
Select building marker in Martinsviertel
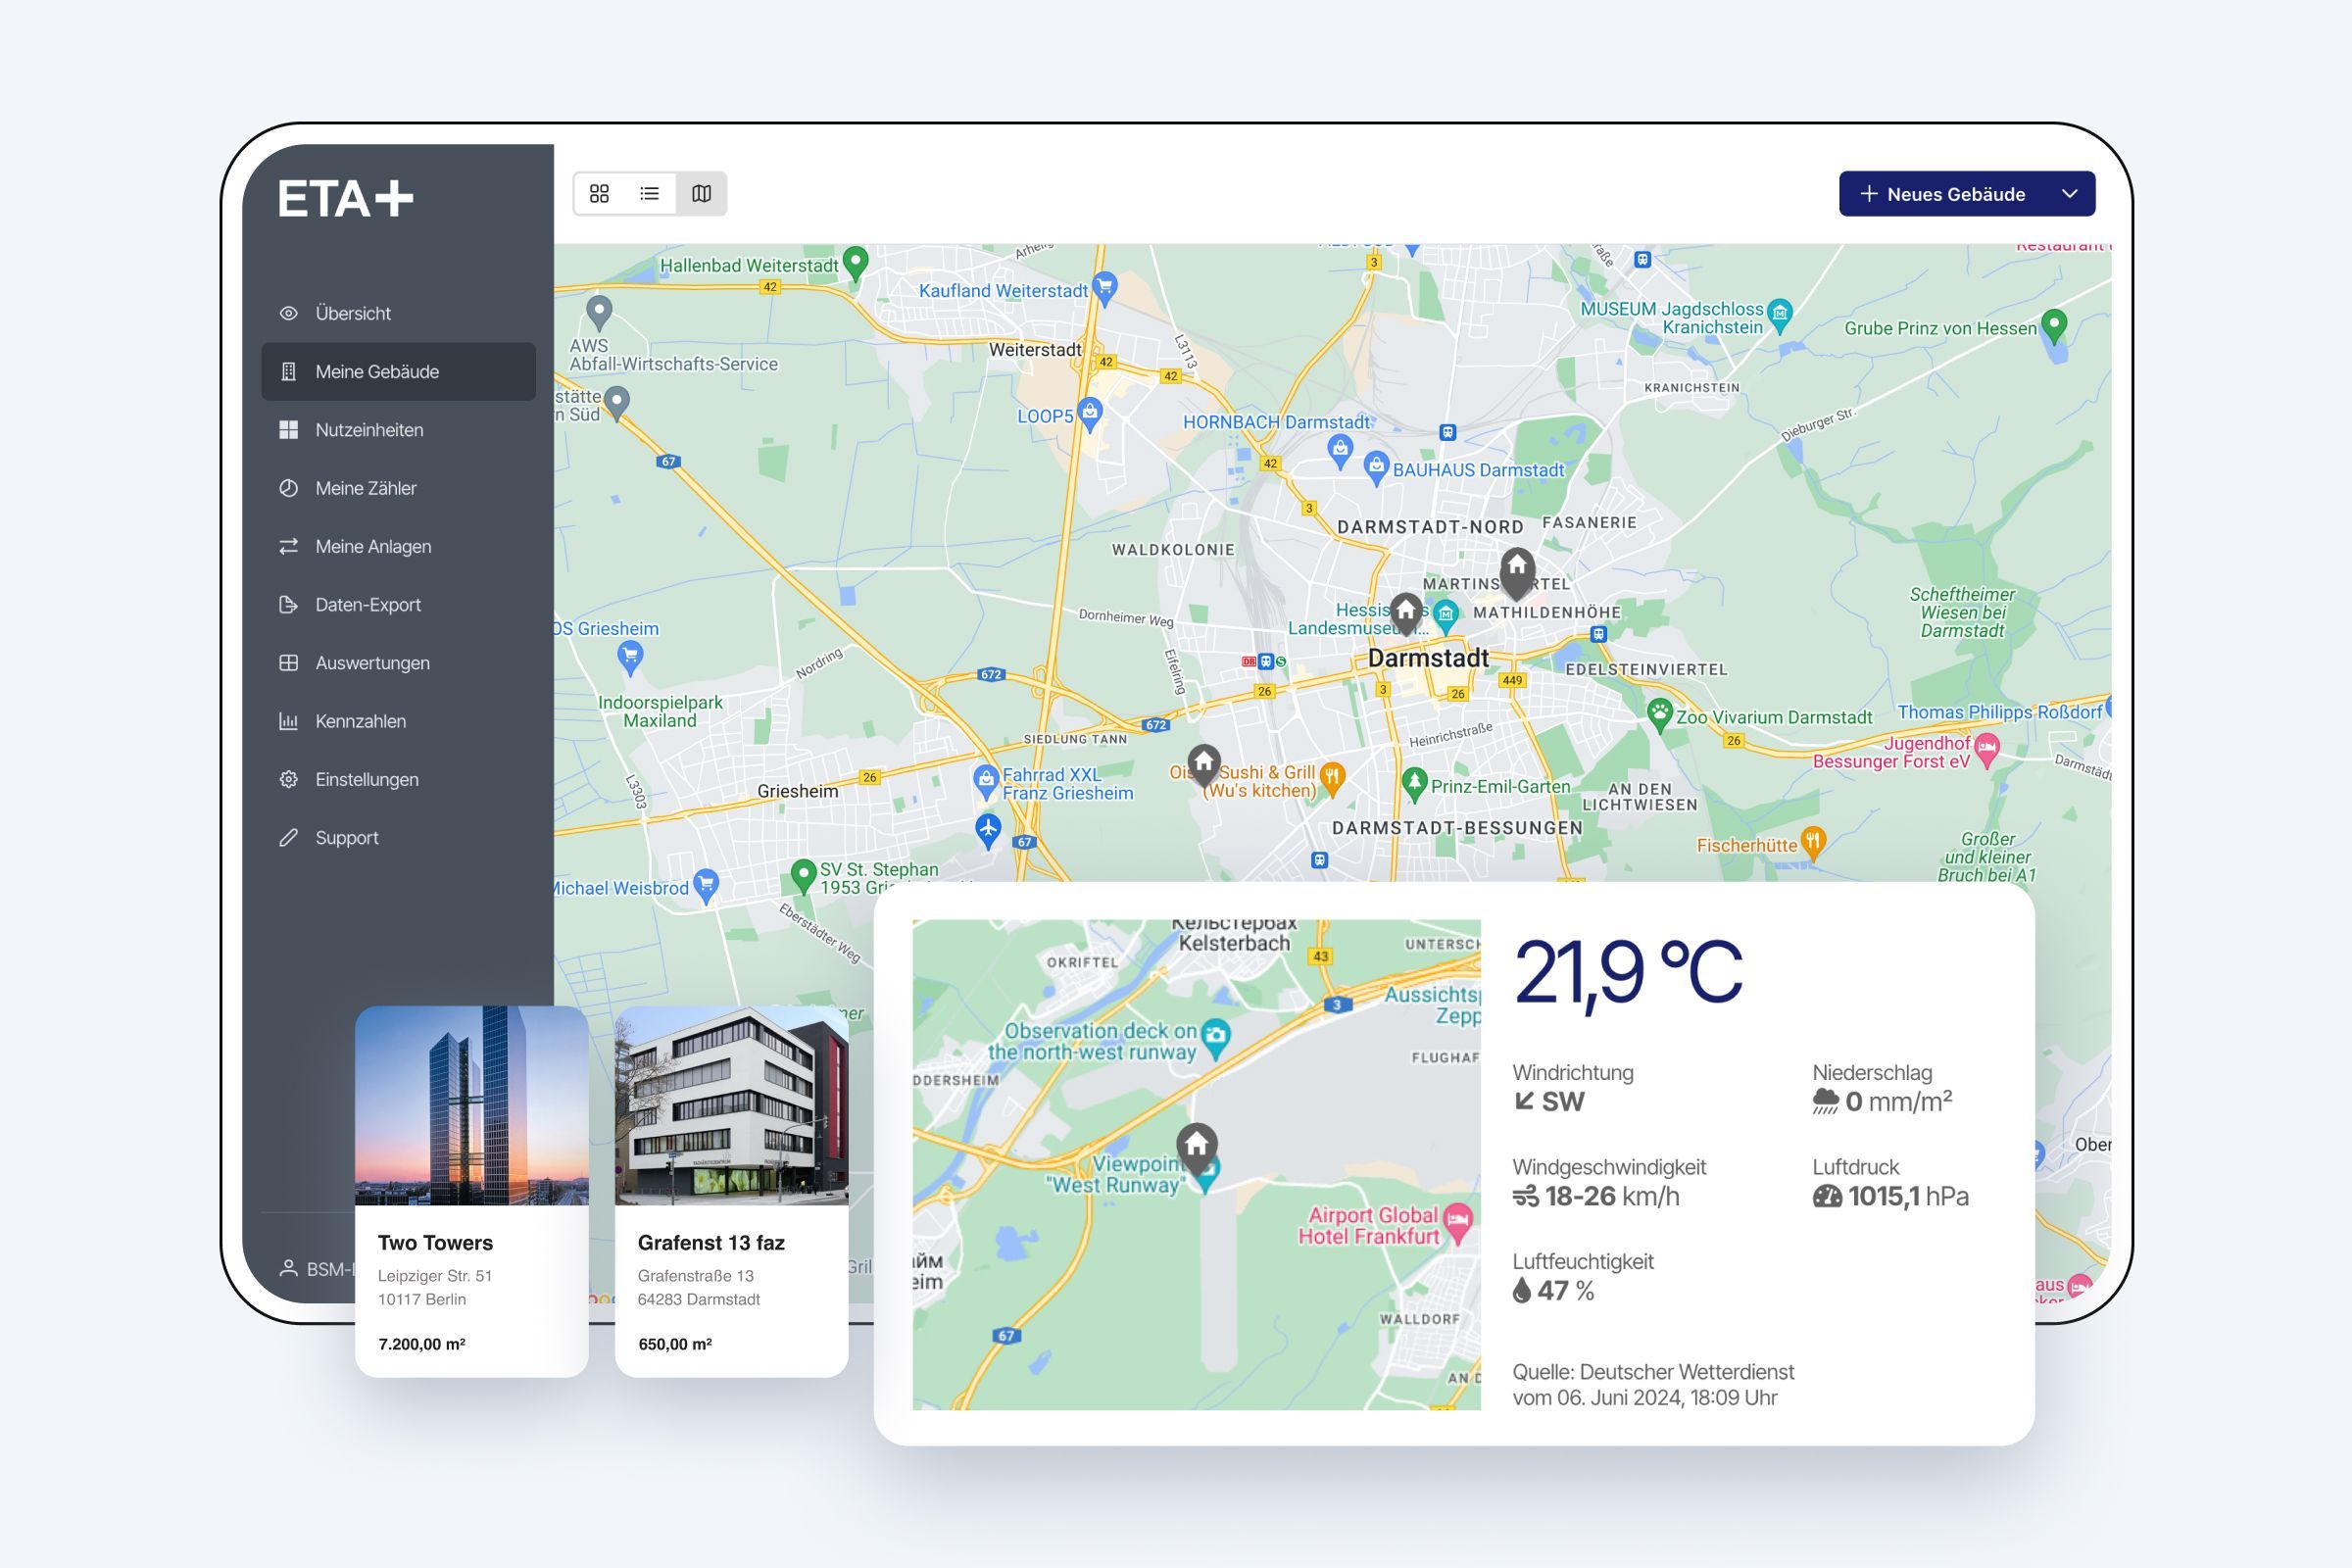(x=1517, y=573)
